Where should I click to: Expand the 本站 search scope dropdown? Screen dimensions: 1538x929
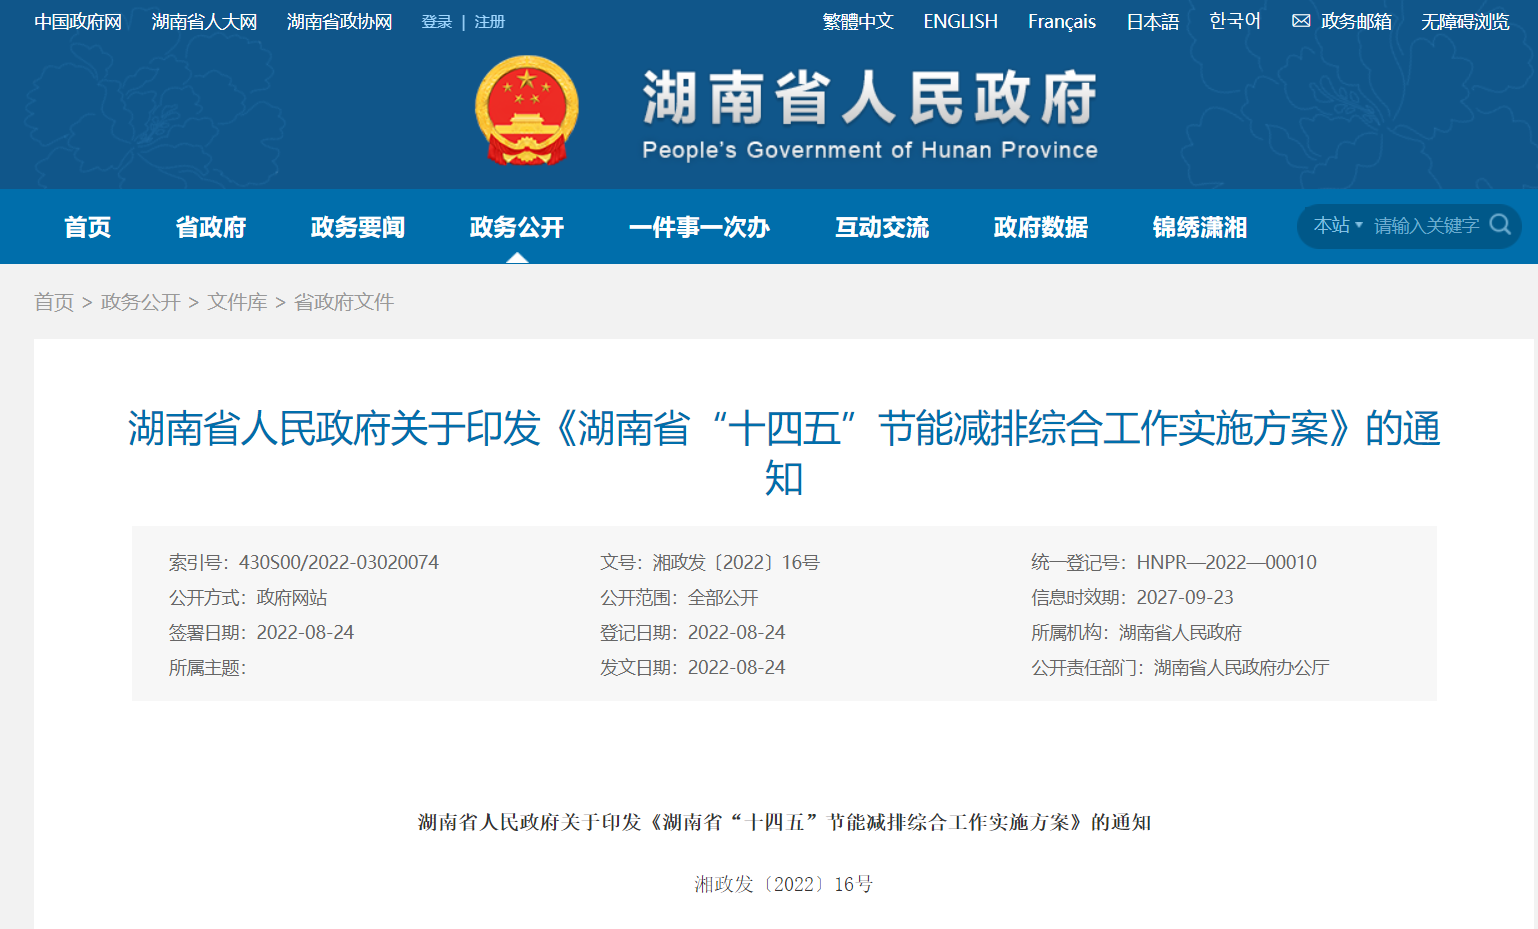coord(1337,226)
